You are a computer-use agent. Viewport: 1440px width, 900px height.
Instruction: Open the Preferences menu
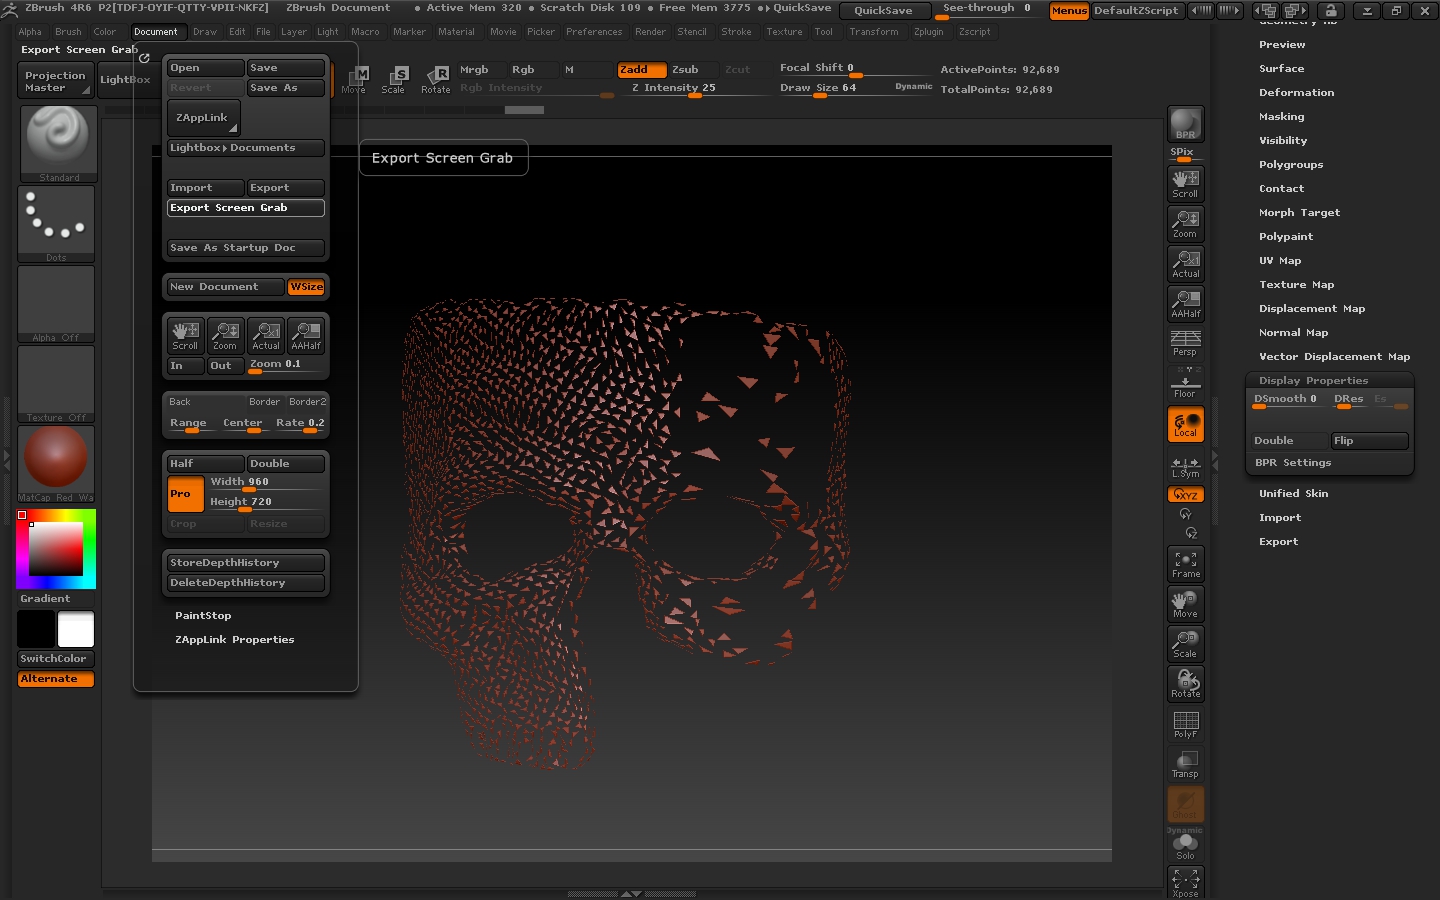pyautogui.click(x=594, y=32)
